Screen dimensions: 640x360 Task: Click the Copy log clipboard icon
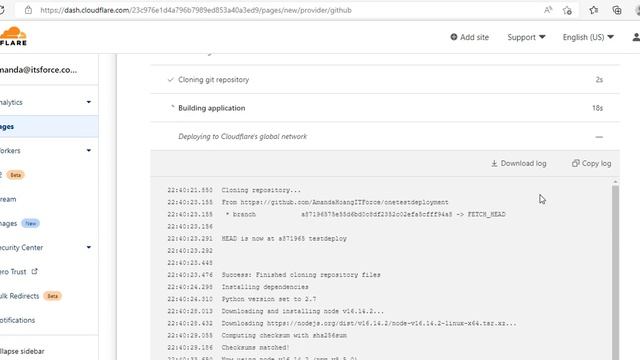pyautogui.click(x=576, y=163)
